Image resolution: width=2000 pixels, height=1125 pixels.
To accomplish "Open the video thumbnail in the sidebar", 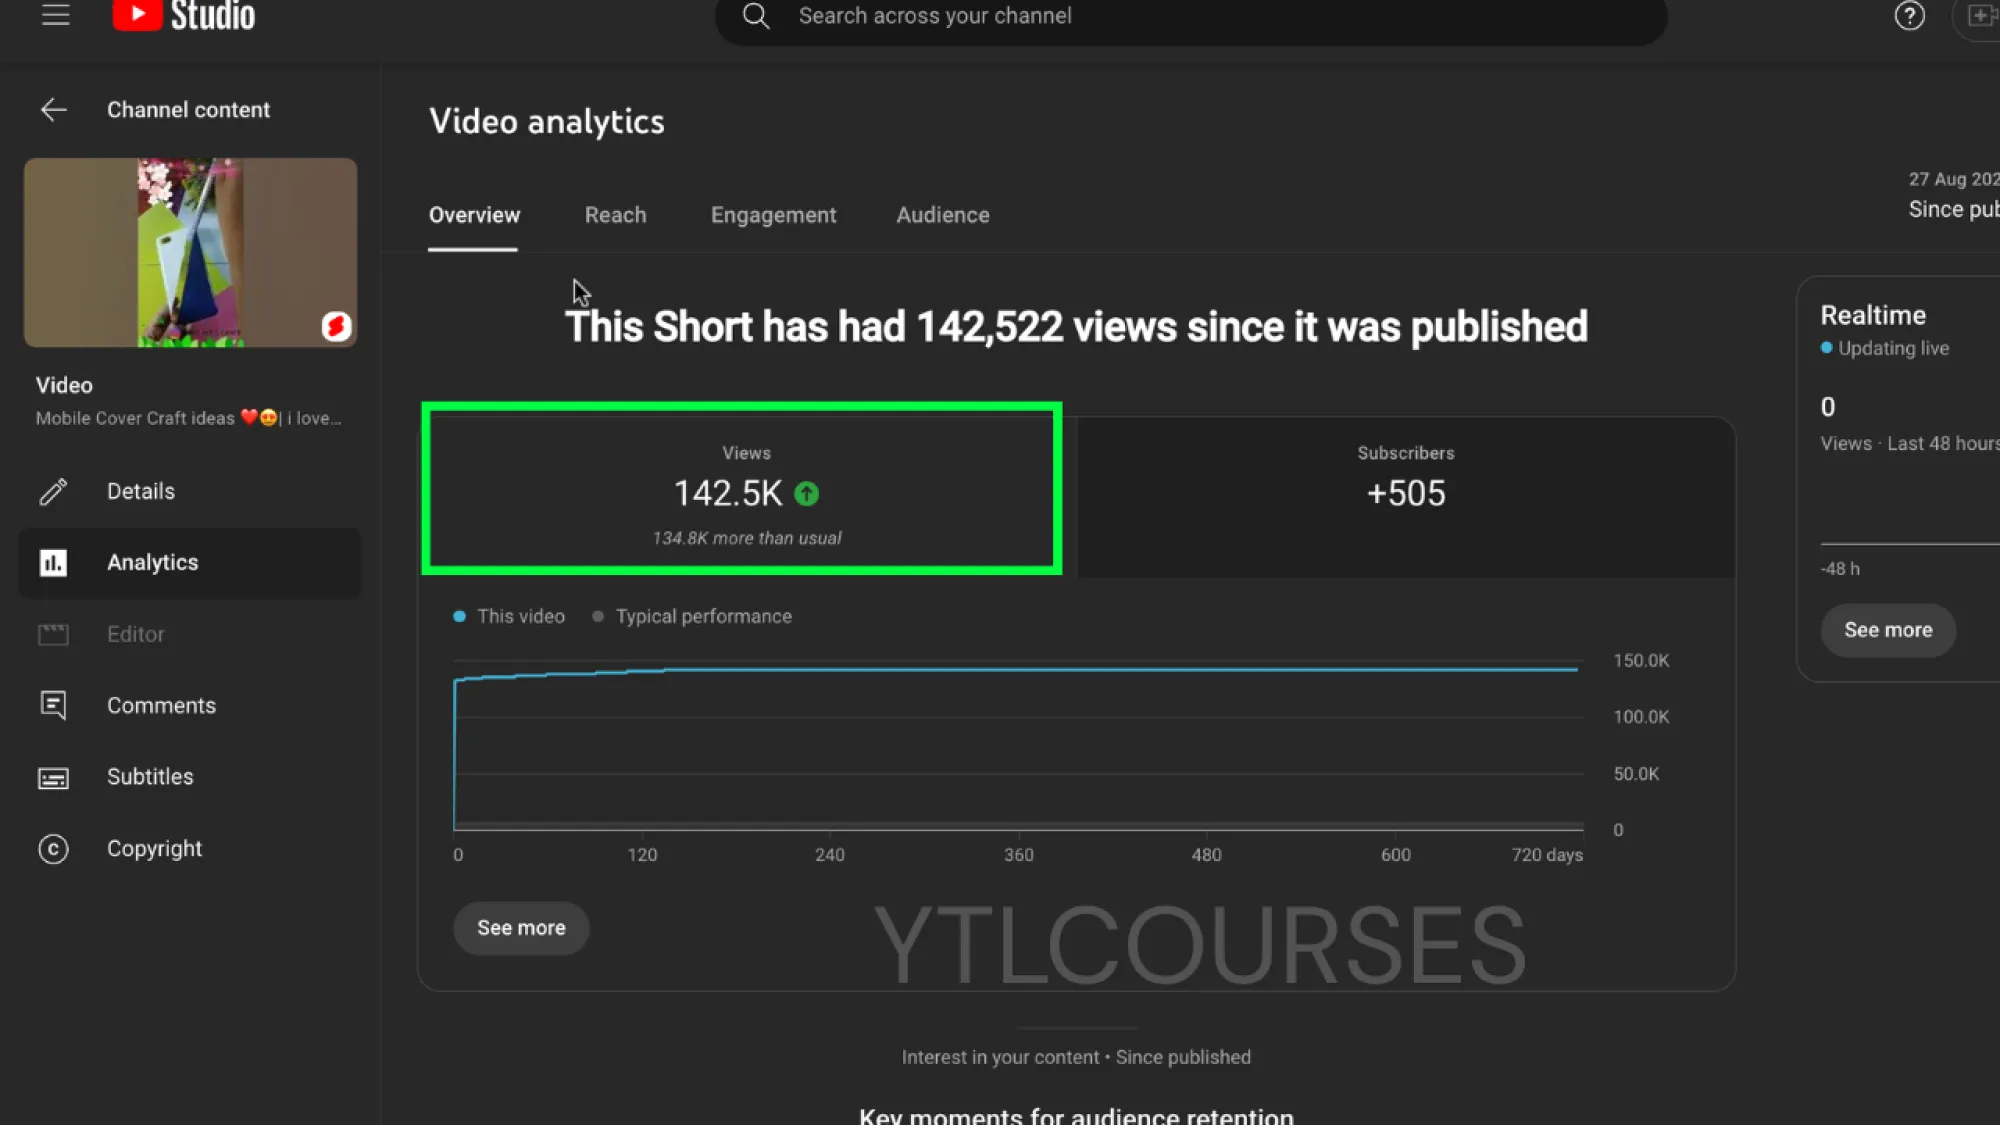I will click(190, 252).
